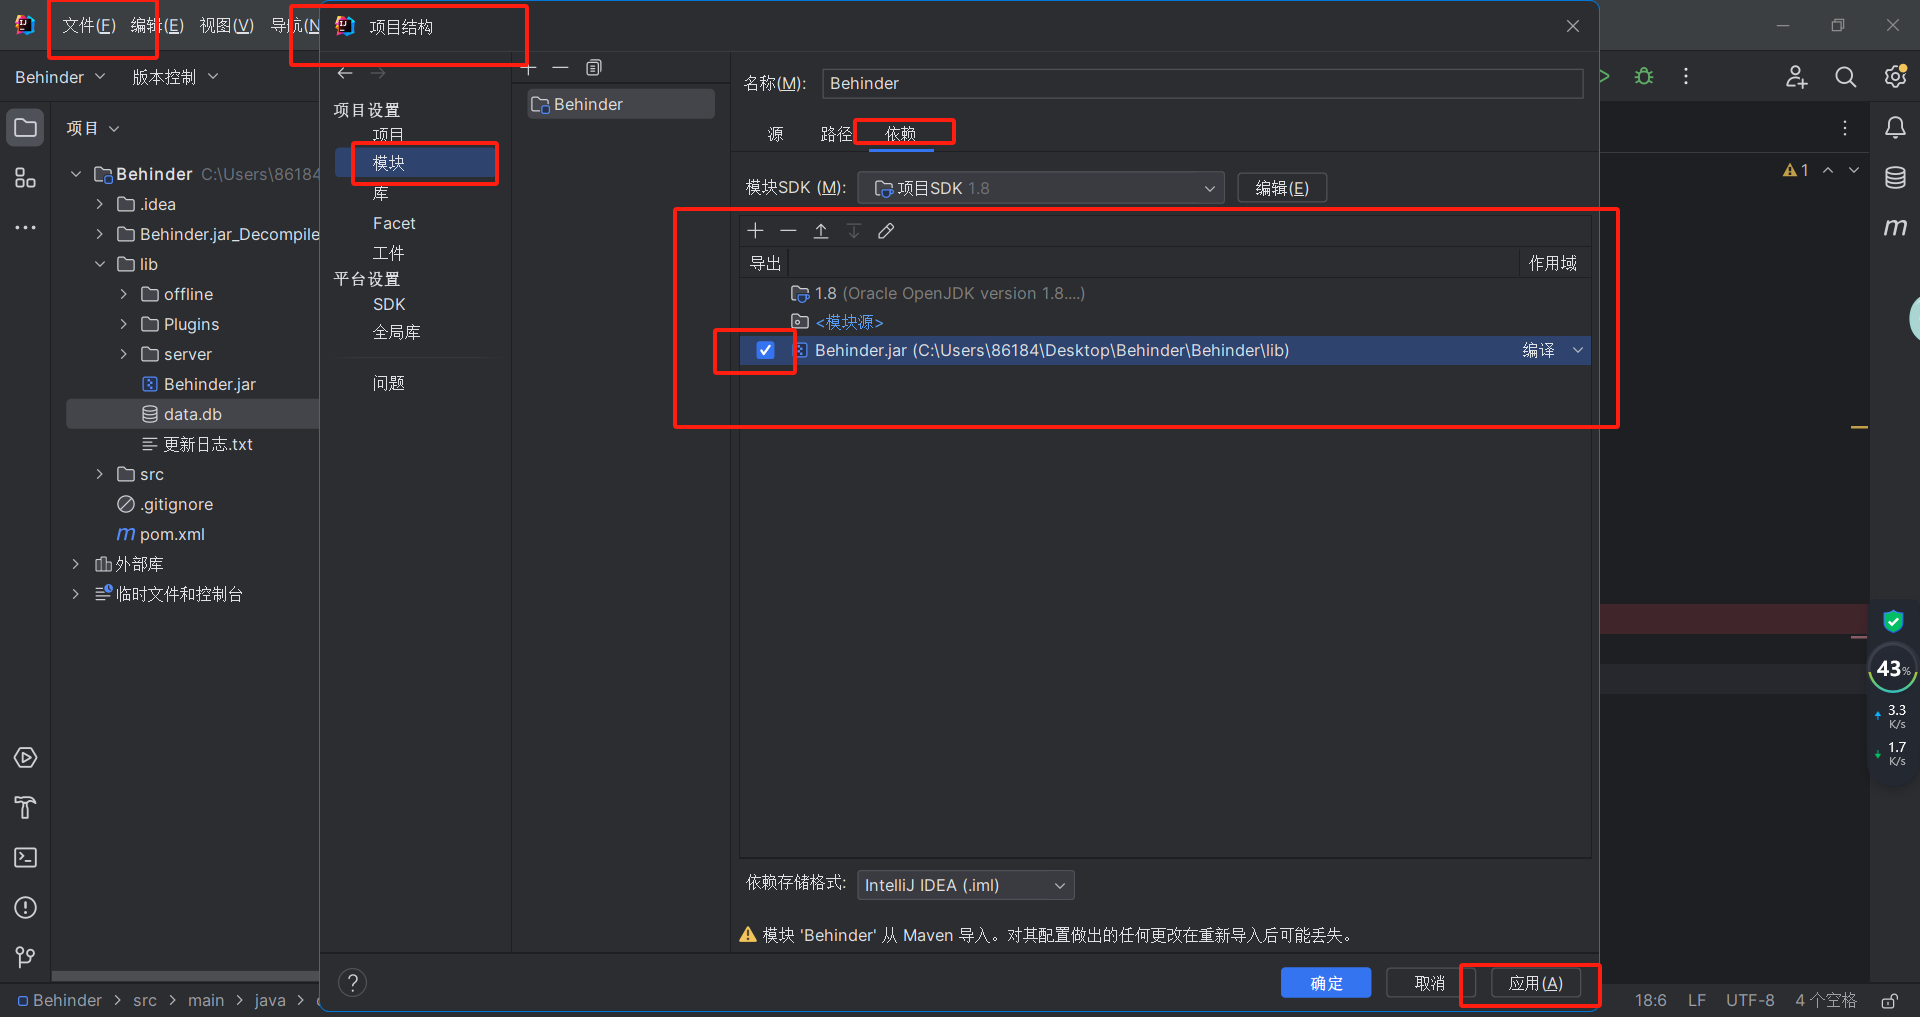1920x1017 pixels.
Task: Click the 应用(A) button
Action: [x=1536, y=983]
